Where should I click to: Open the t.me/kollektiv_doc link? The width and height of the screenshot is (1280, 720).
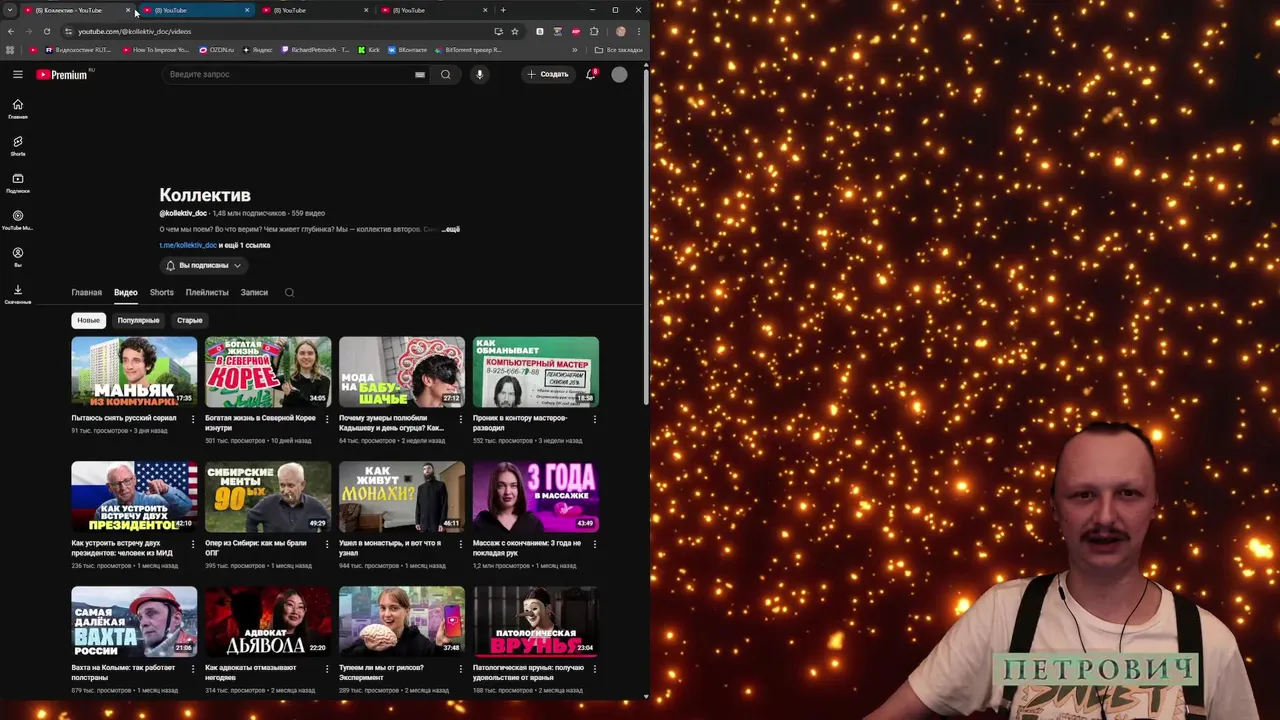188,245
